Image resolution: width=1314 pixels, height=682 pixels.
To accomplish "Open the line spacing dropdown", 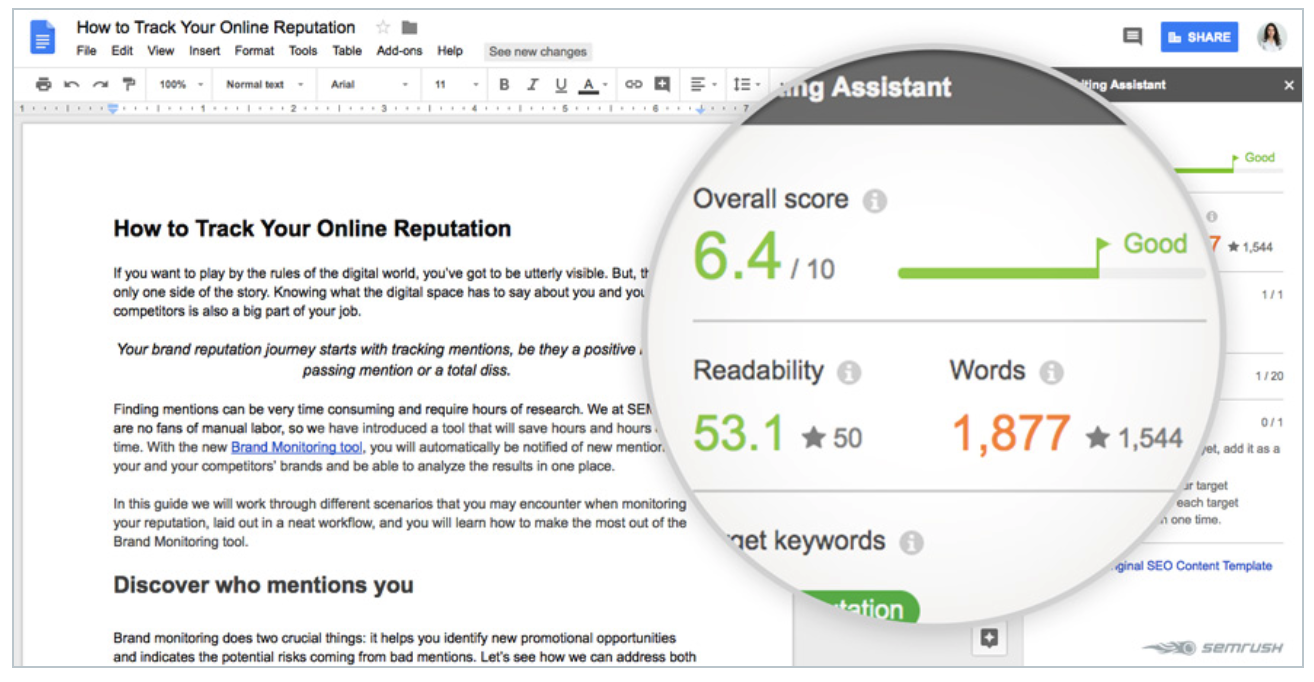I will 746,85.
